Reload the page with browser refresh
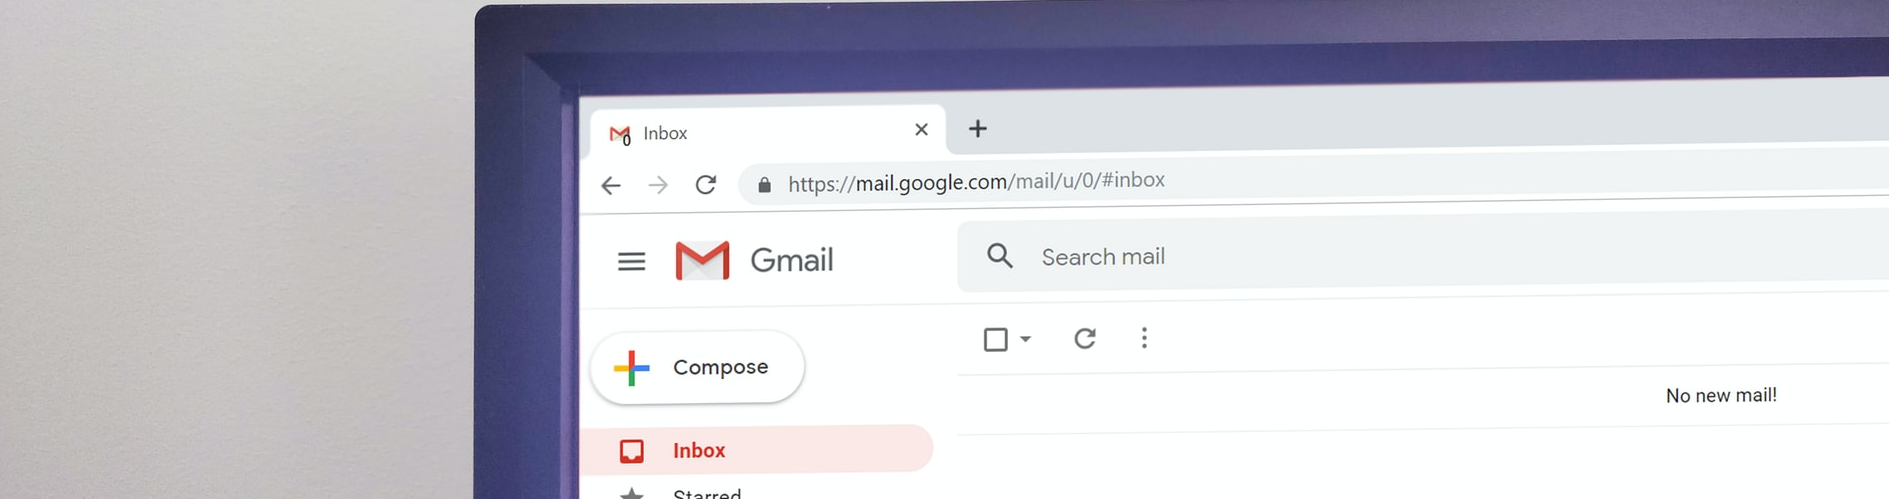The image size is (1889, 499). point(706,185)
